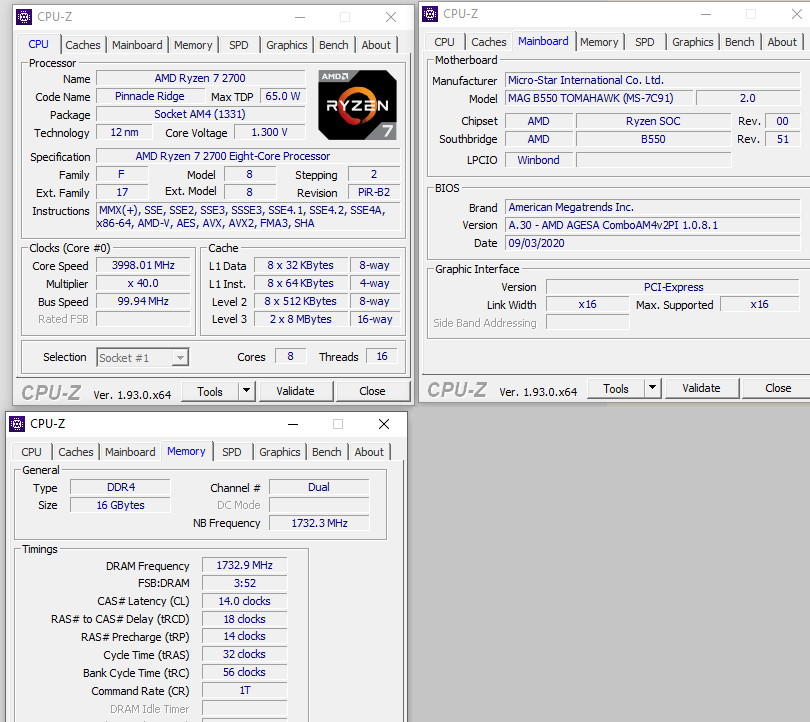The image size is (810, 722).
Task: Click the AMD Ryzen 7 processor logo
Action: click(357, 105)
